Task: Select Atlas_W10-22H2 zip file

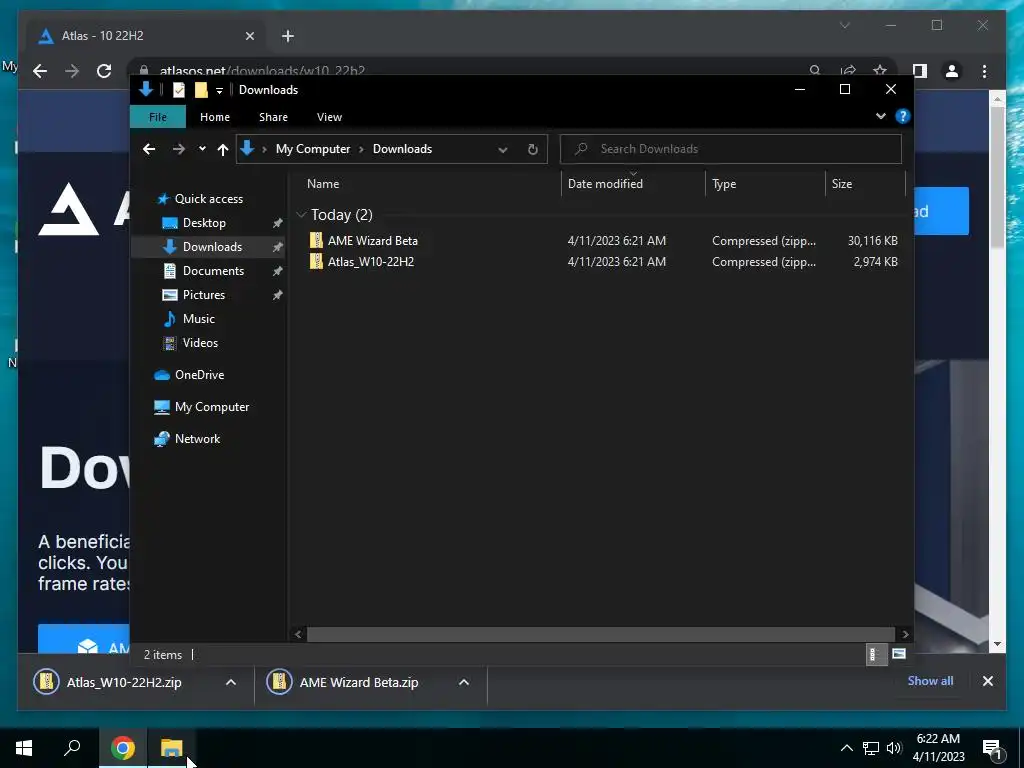Action: (371, 261)
